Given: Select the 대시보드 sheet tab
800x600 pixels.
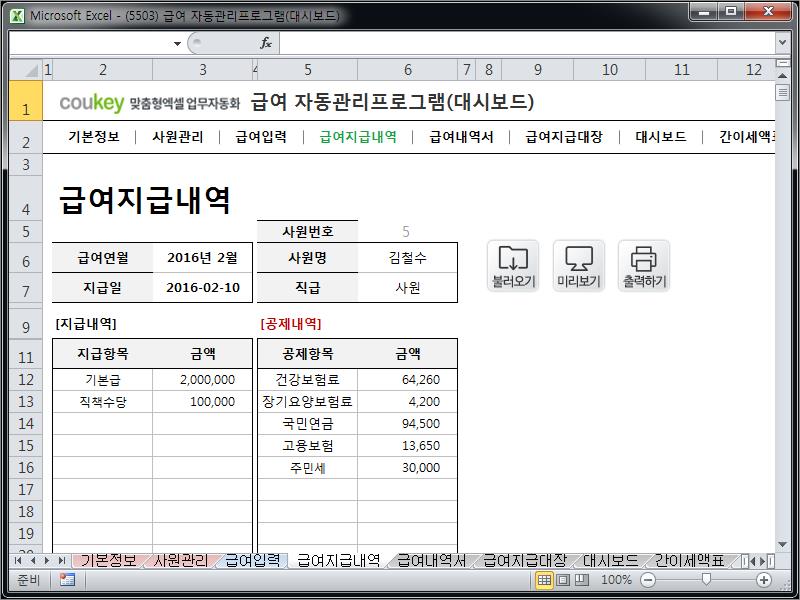Looking at the screenshot, I should [610, 561].
